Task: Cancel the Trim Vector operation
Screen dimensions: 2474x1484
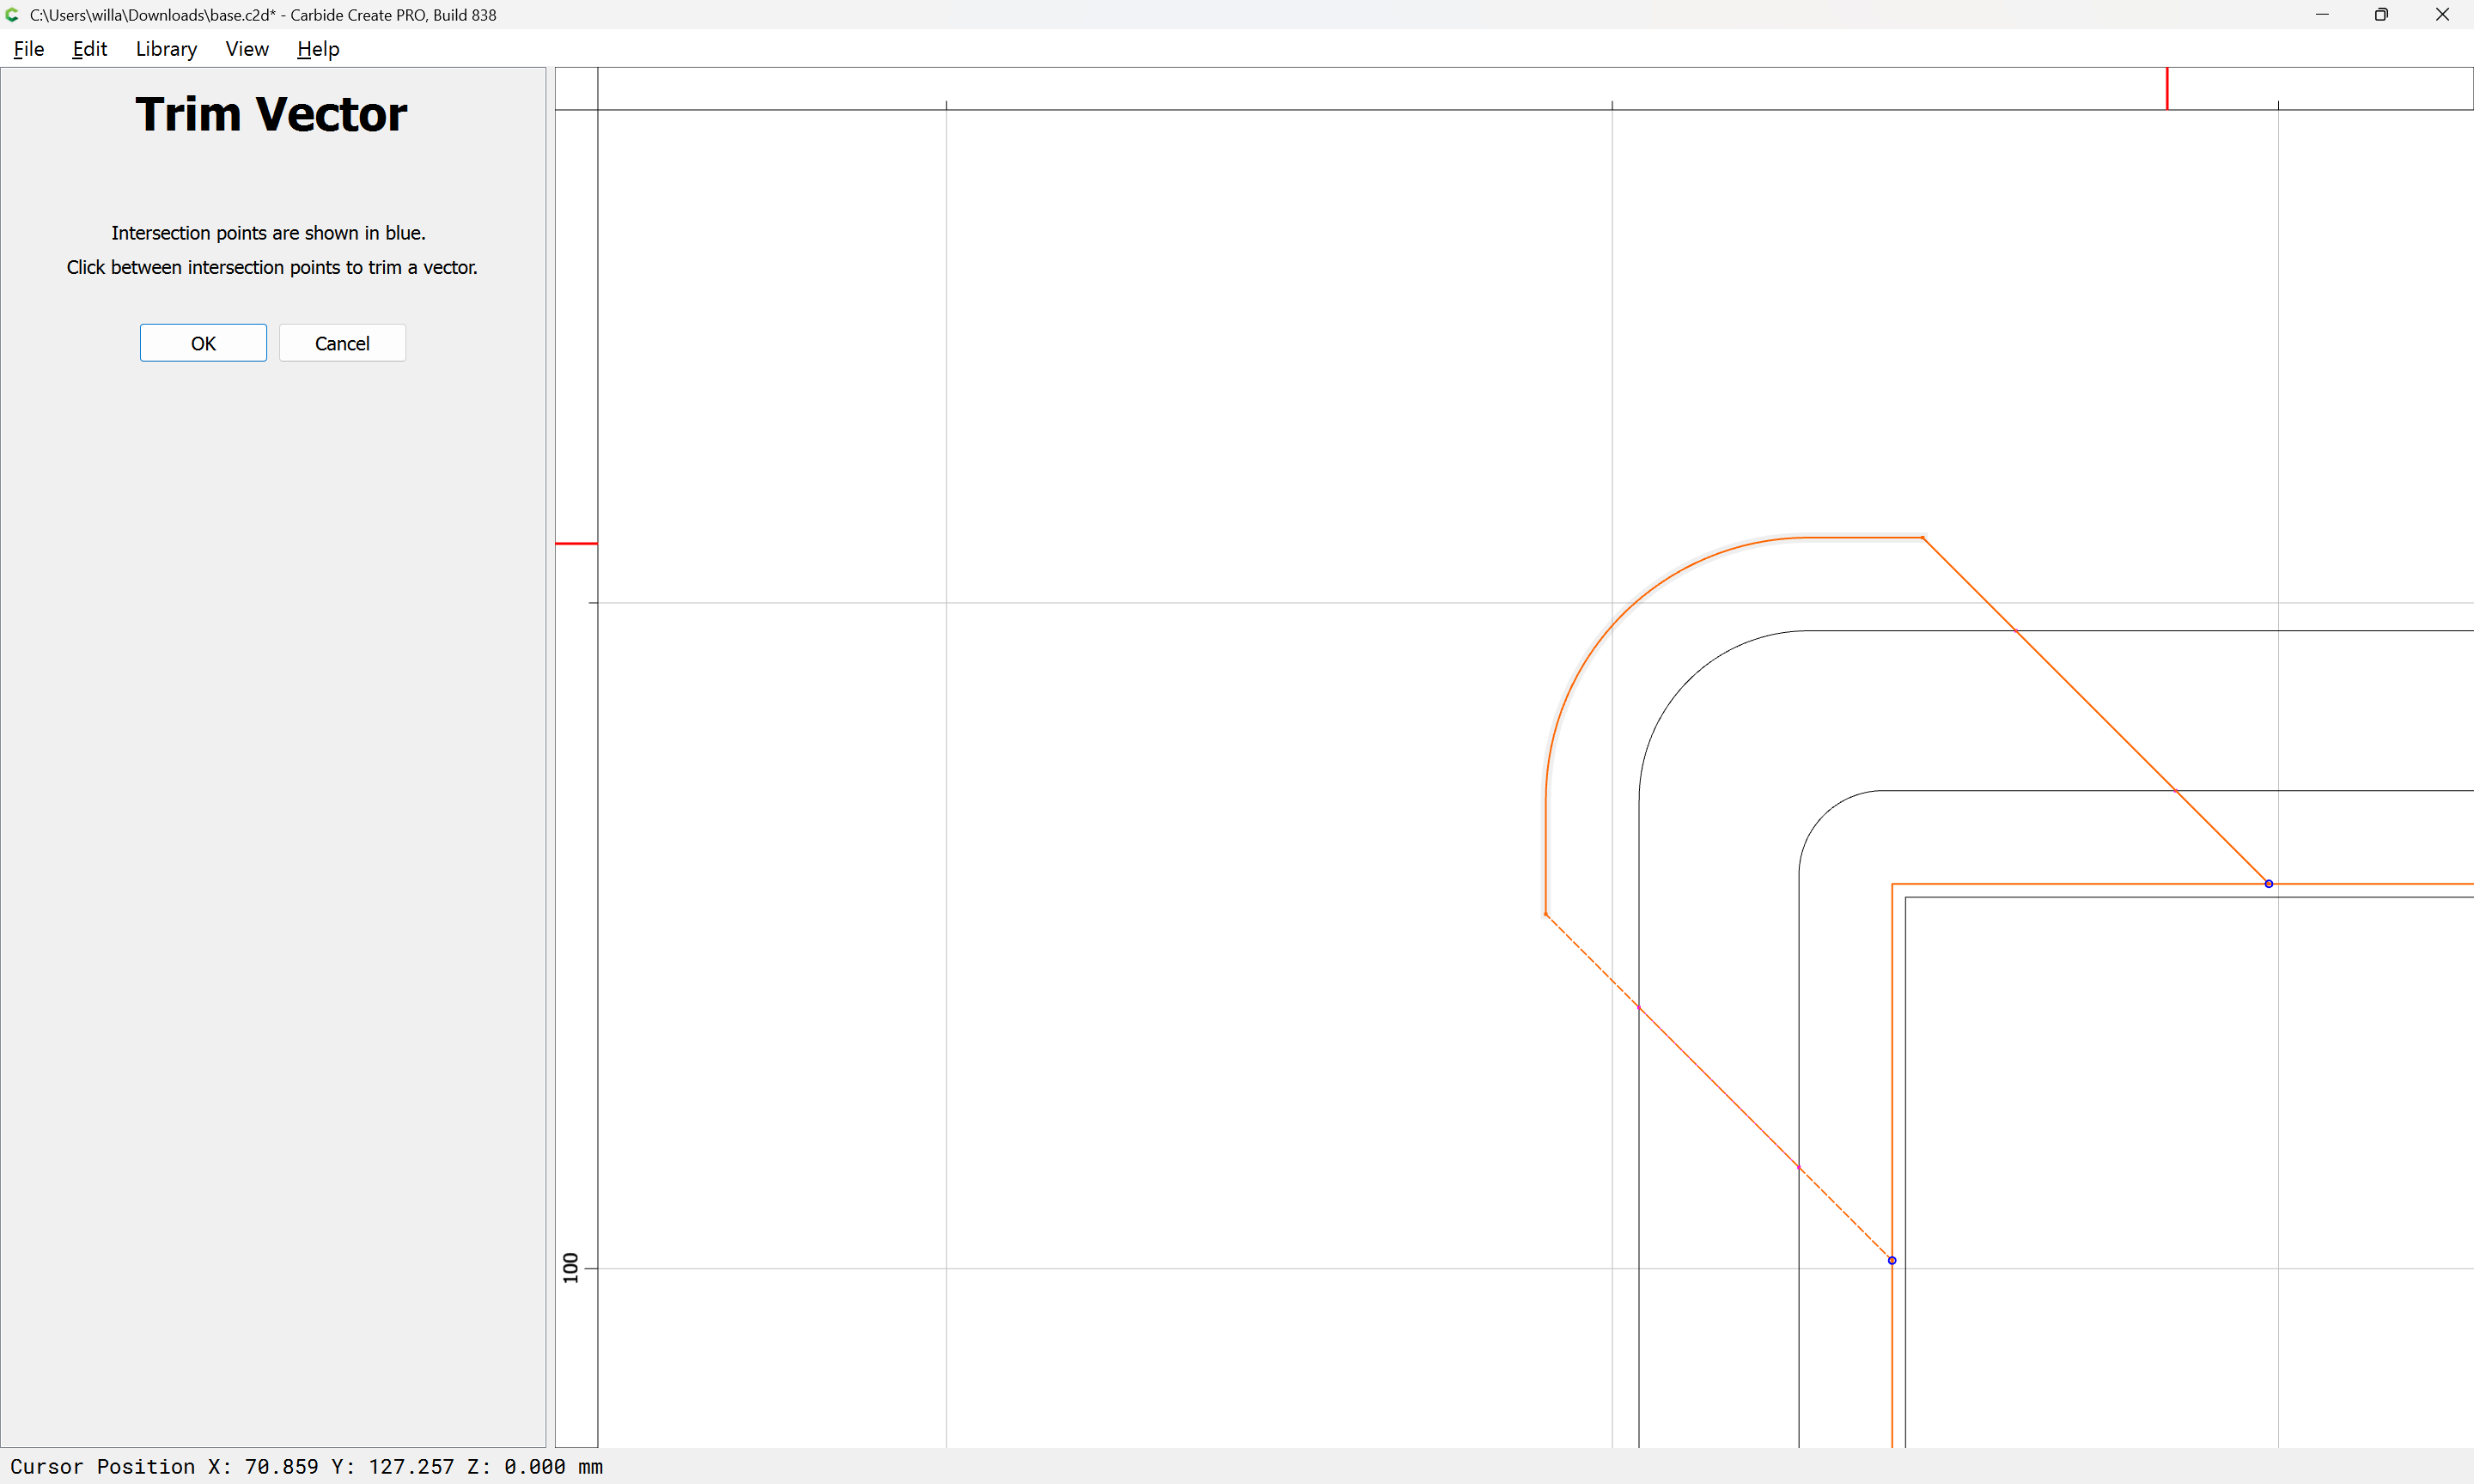Action: tap(342, 343)
